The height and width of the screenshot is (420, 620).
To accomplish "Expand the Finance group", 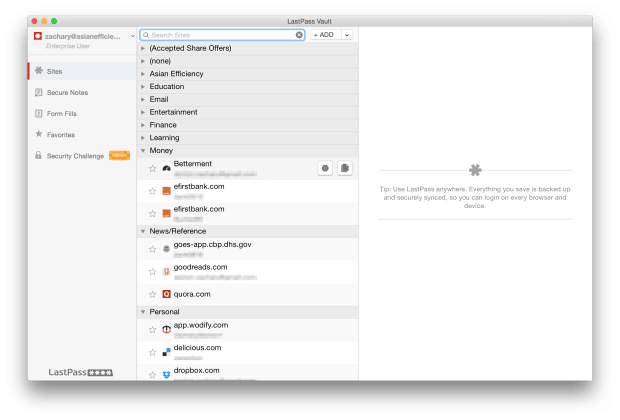I will [x=143, y=125].
